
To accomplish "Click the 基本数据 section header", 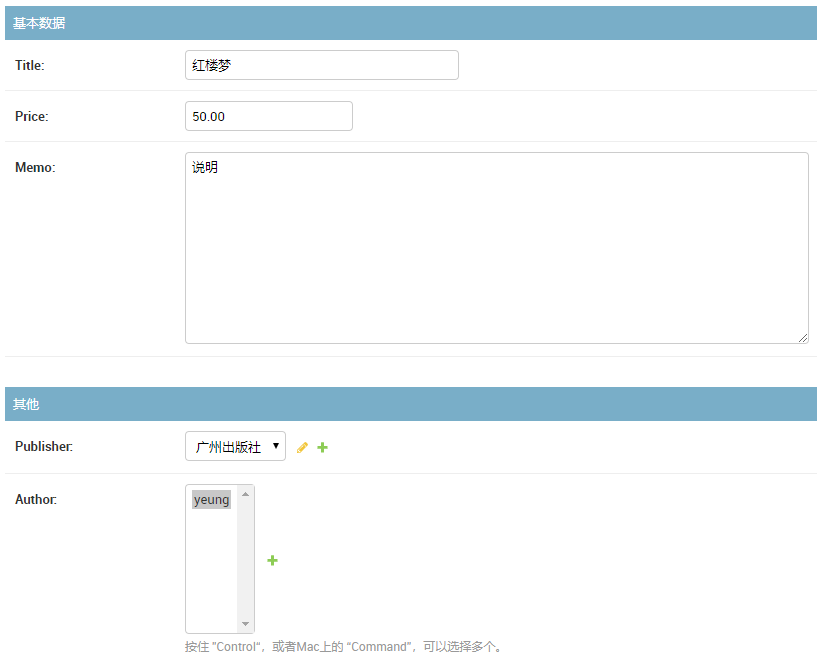I will 411,23.
